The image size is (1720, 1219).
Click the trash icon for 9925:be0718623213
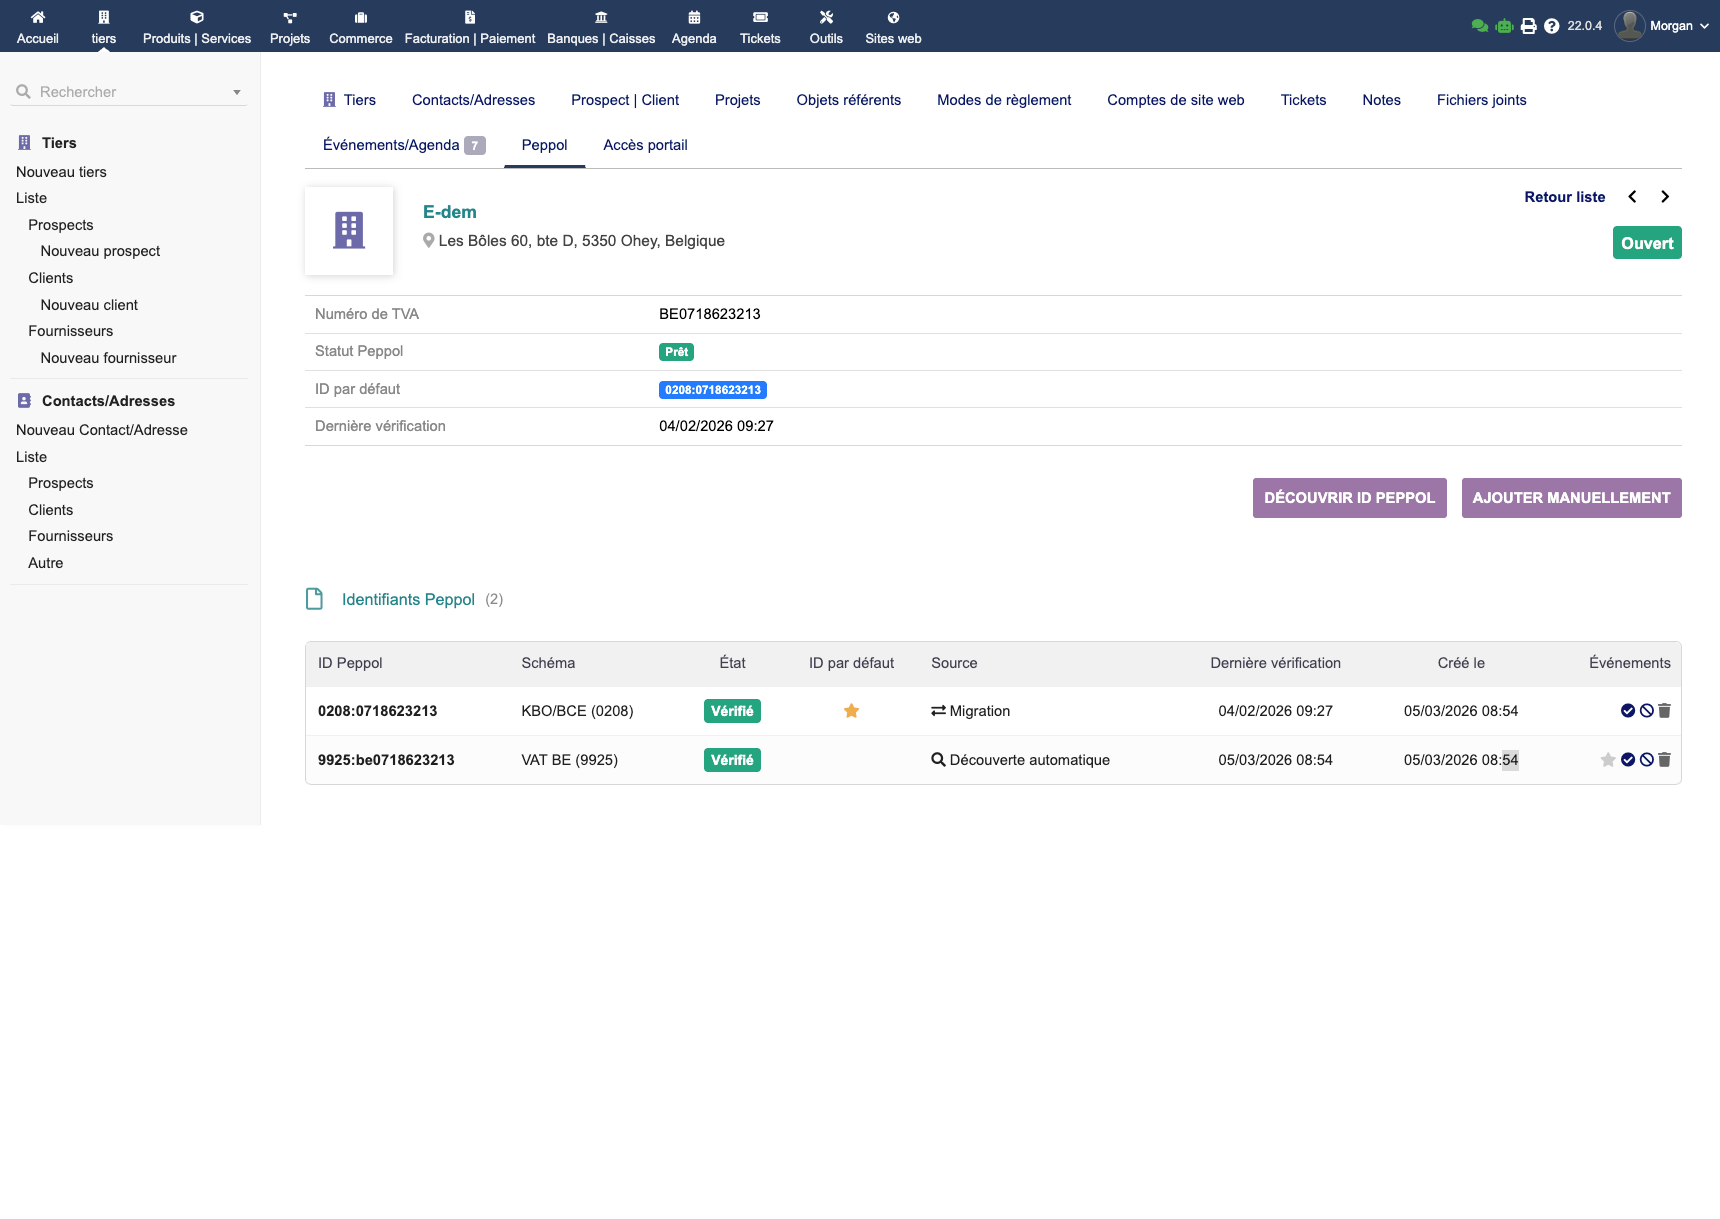(x=1665, y=760)
